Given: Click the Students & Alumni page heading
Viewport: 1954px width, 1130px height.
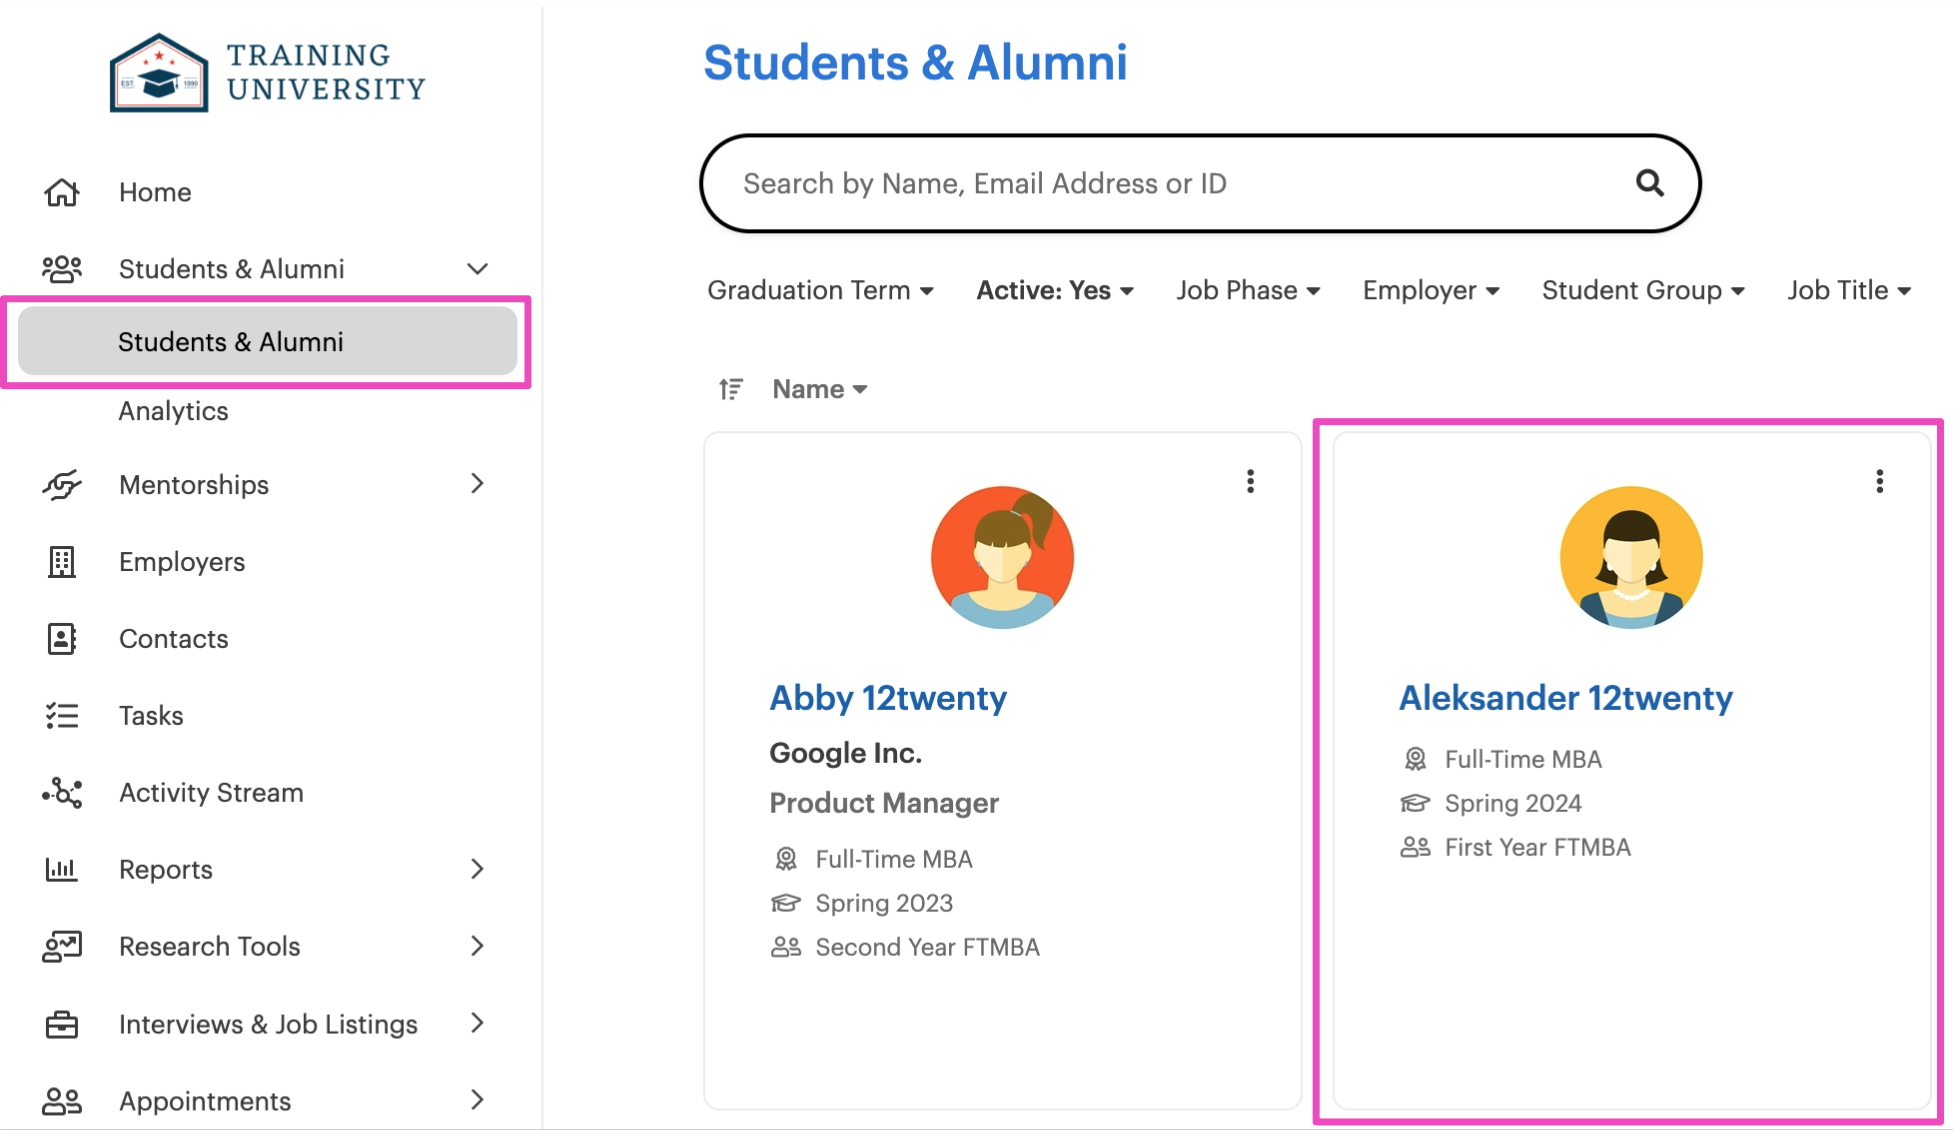Looking at the screenshot, I should pos(915,62).
